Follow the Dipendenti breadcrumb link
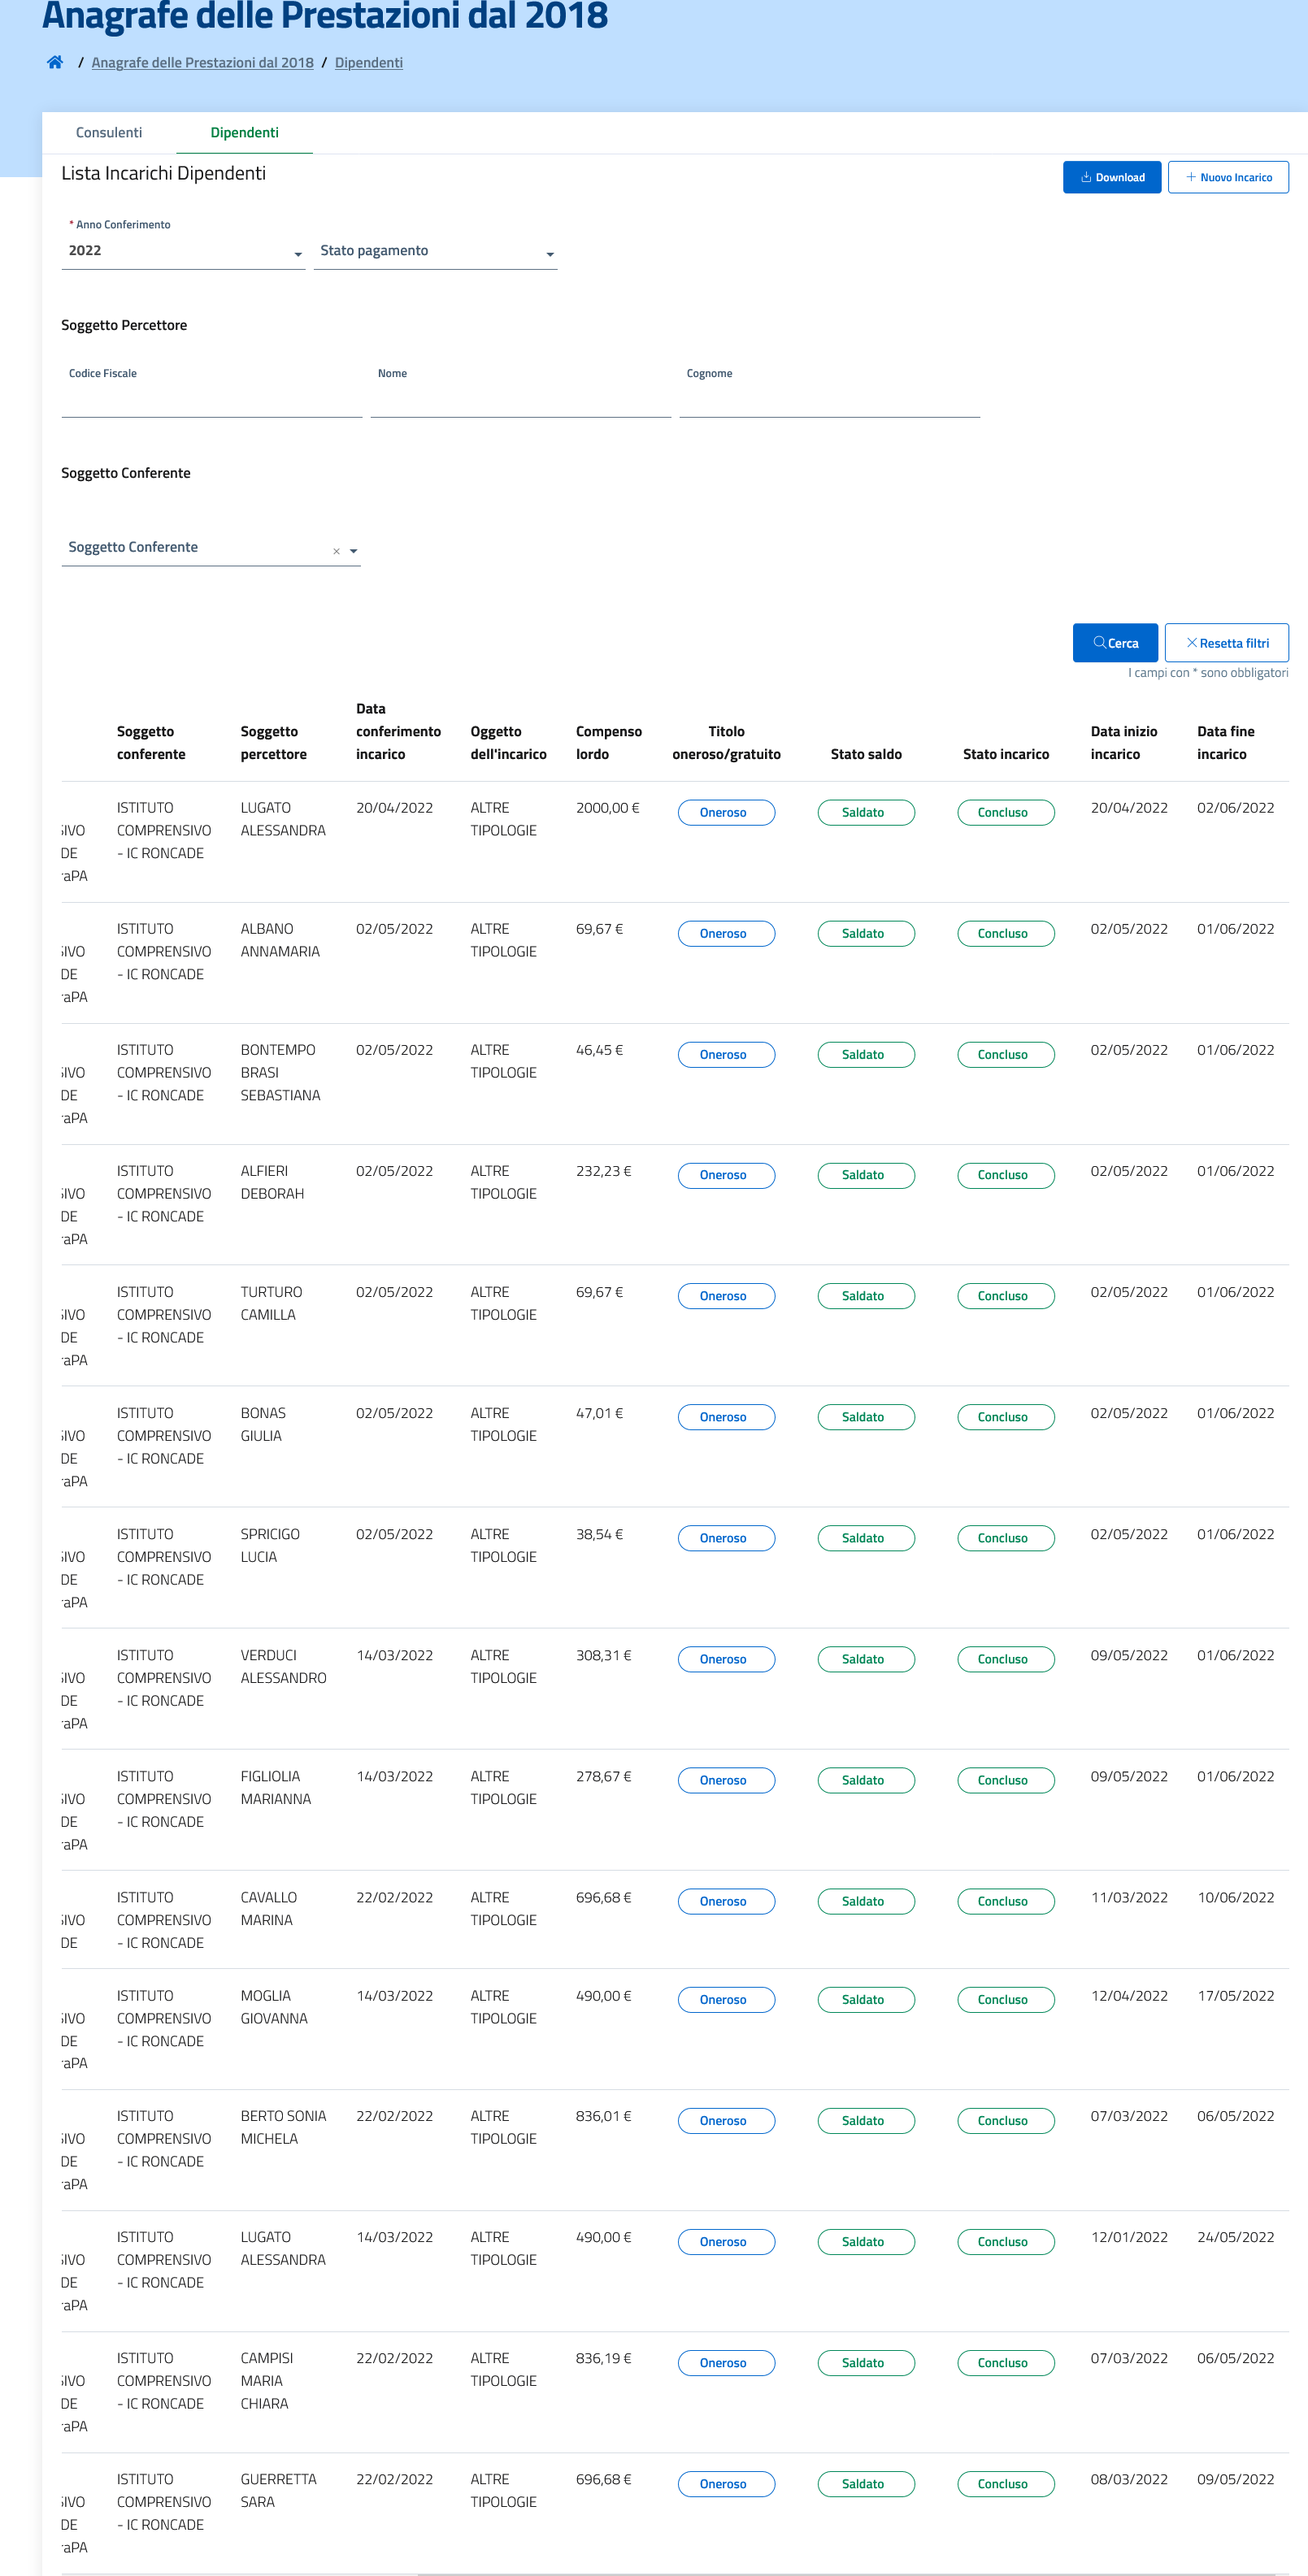Viewport: 1308px width, 2576px height. pyautogui.click(x=368, y=63)
